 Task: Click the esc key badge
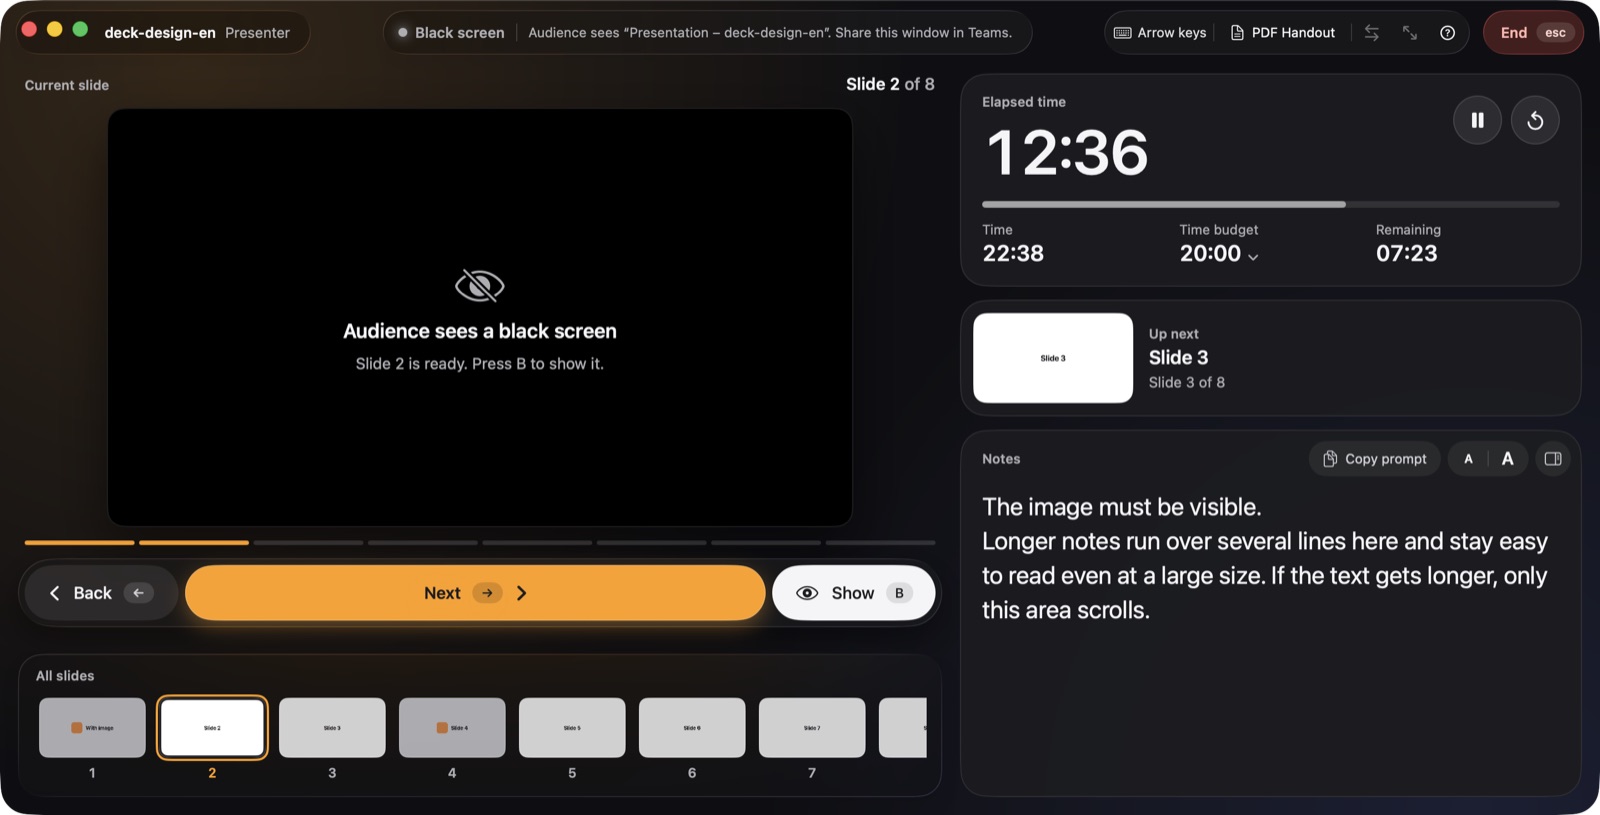point(1555,33)
